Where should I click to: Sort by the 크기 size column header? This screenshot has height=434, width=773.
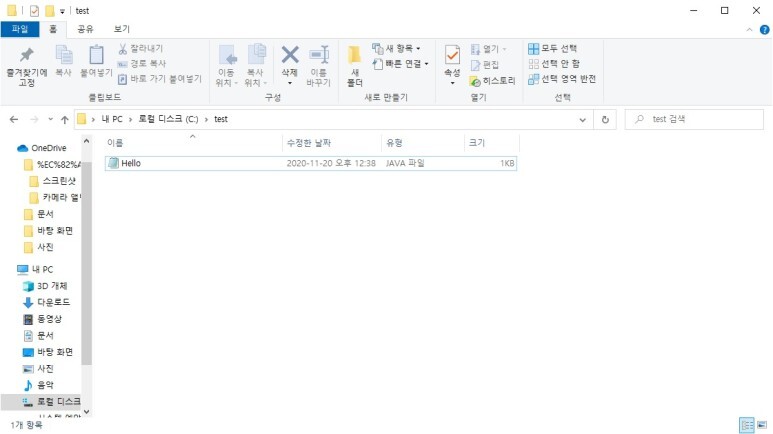492,143
